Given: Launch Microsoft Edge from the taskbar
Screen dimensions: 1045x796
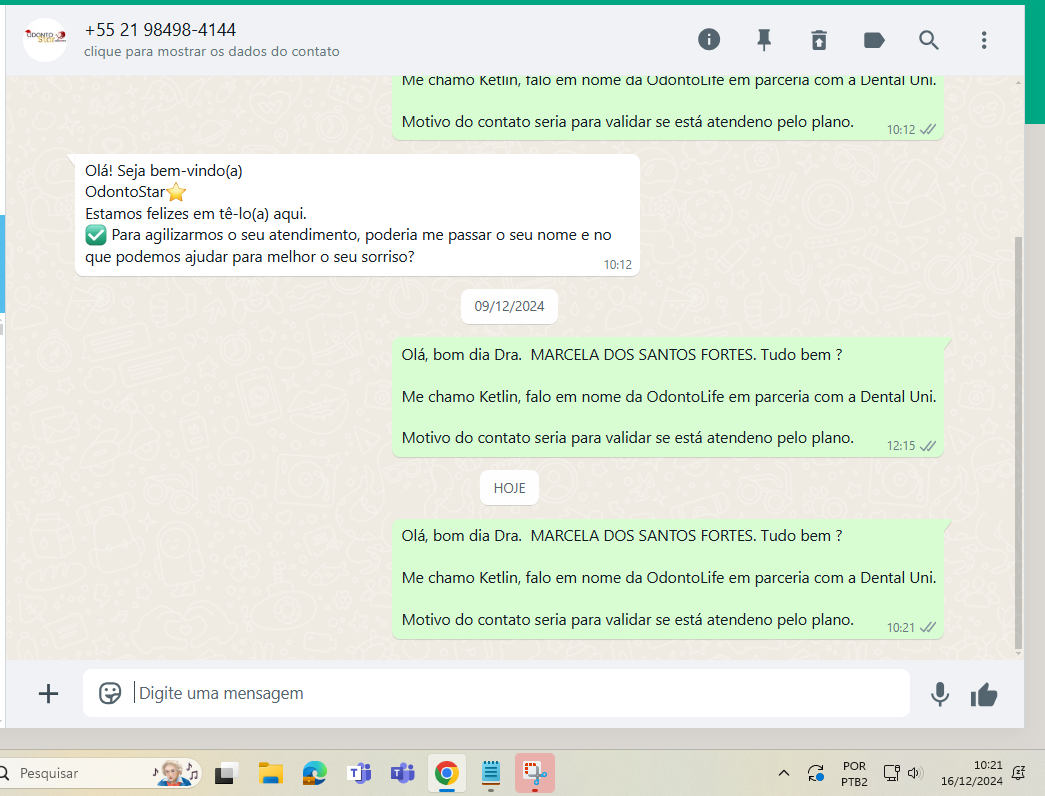Looking at the screenshot, I should pos(315,773).
